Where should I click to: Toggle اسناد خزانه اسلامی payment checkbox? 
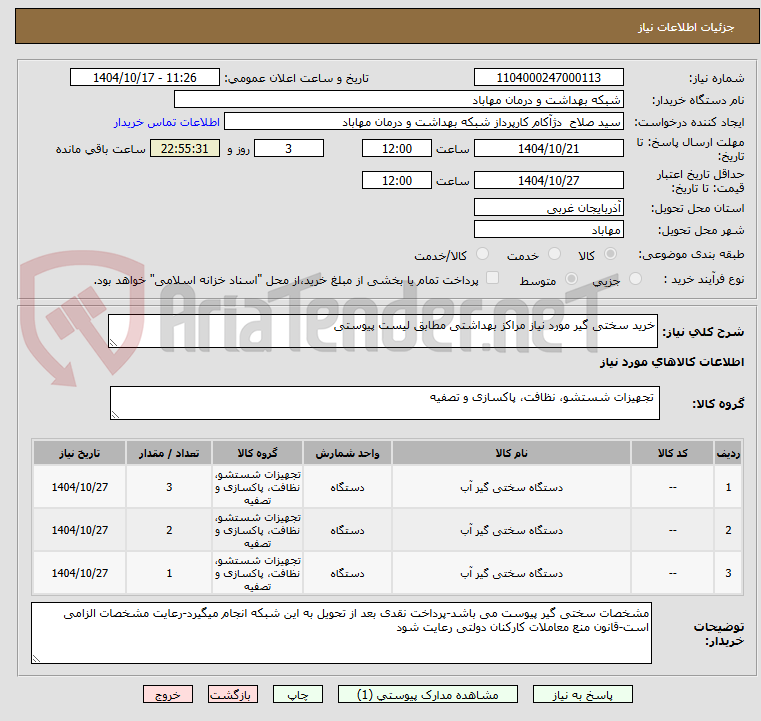tap(493, 278)
